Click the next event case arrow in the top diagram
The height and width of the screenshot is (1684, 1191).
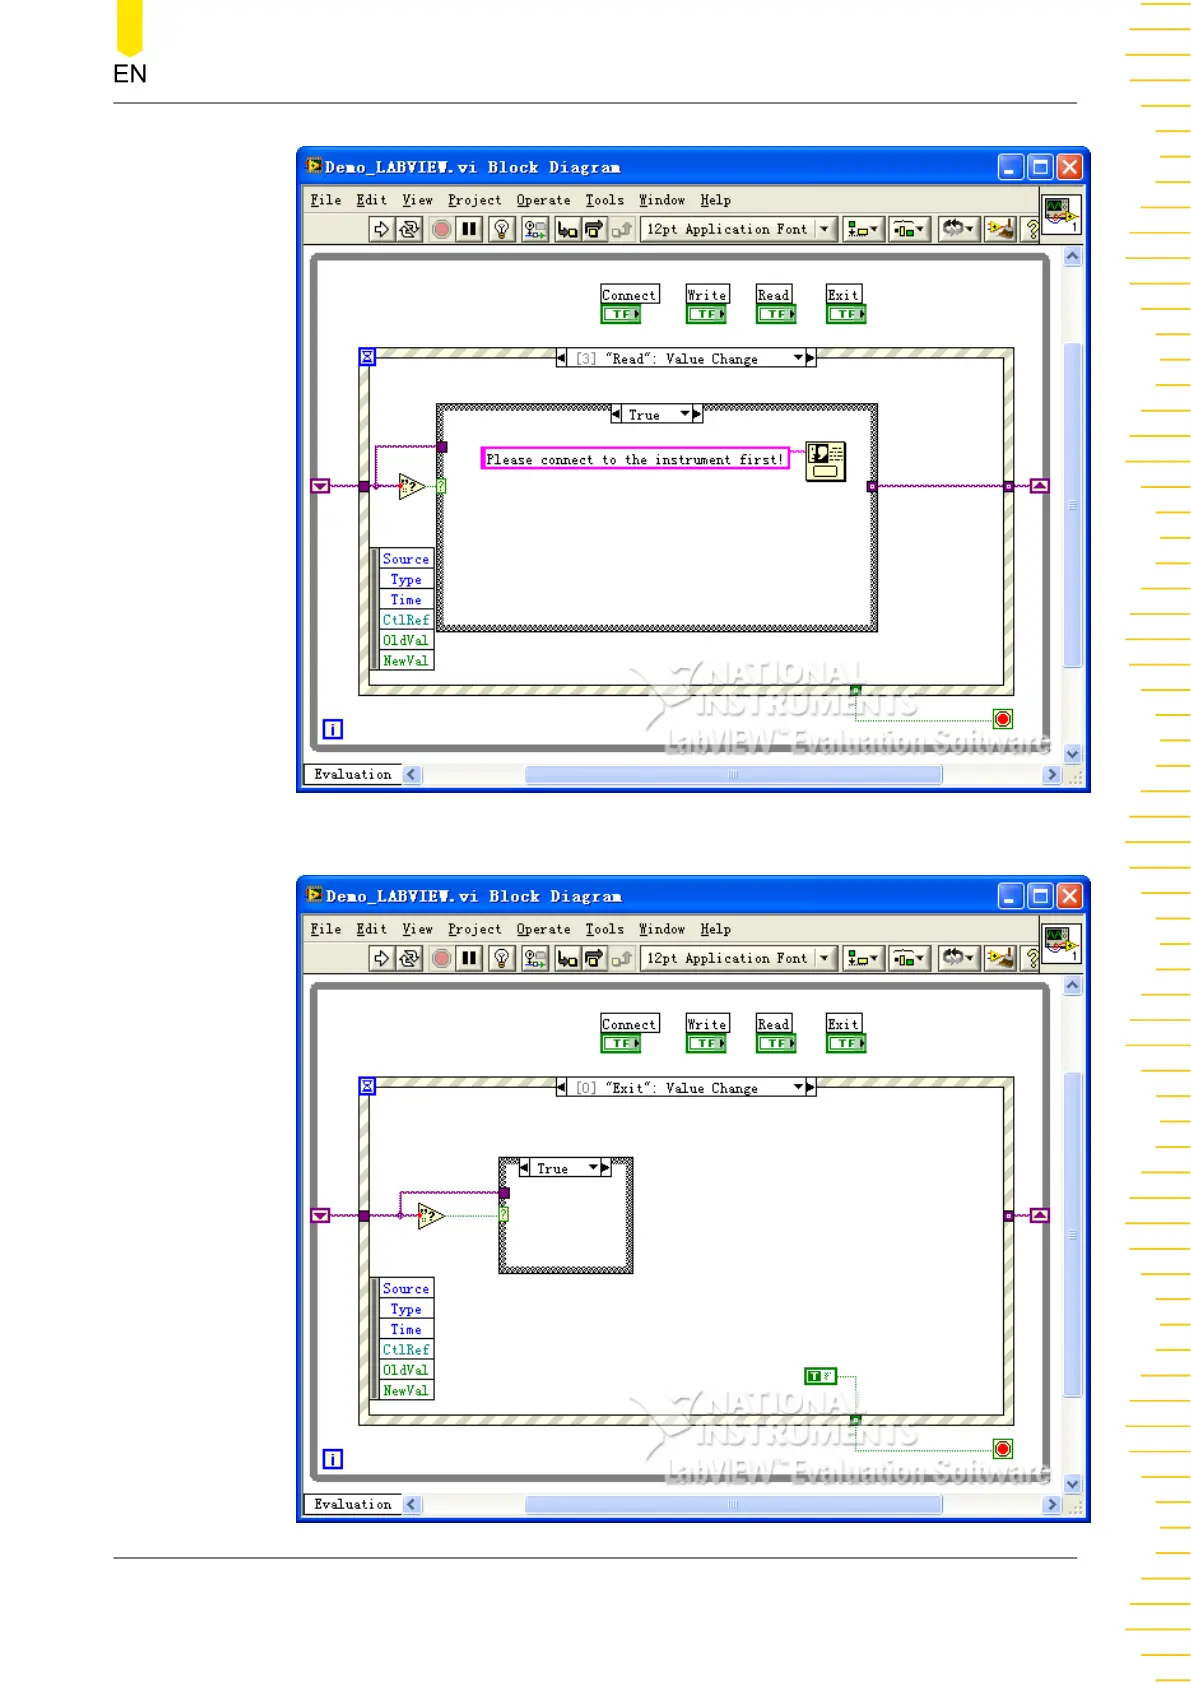tap(810, 358)
